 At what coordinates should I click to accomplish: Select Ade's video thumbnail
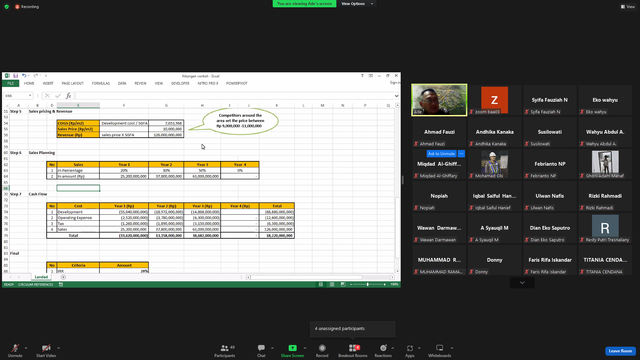coord(439,100)
